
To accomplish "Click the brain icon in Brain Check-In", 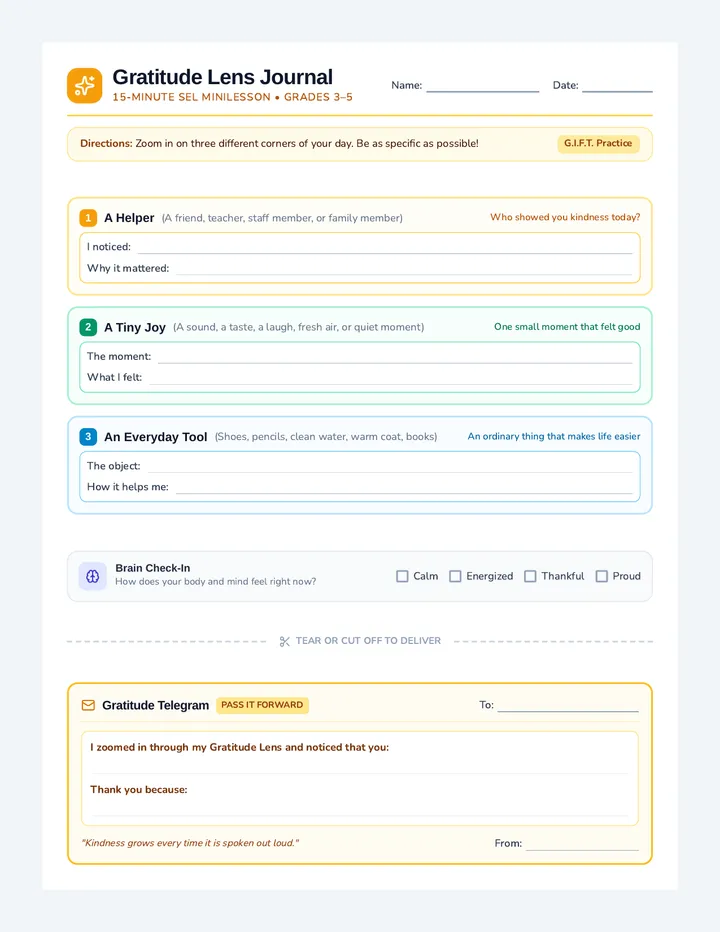I will point(93,576).
